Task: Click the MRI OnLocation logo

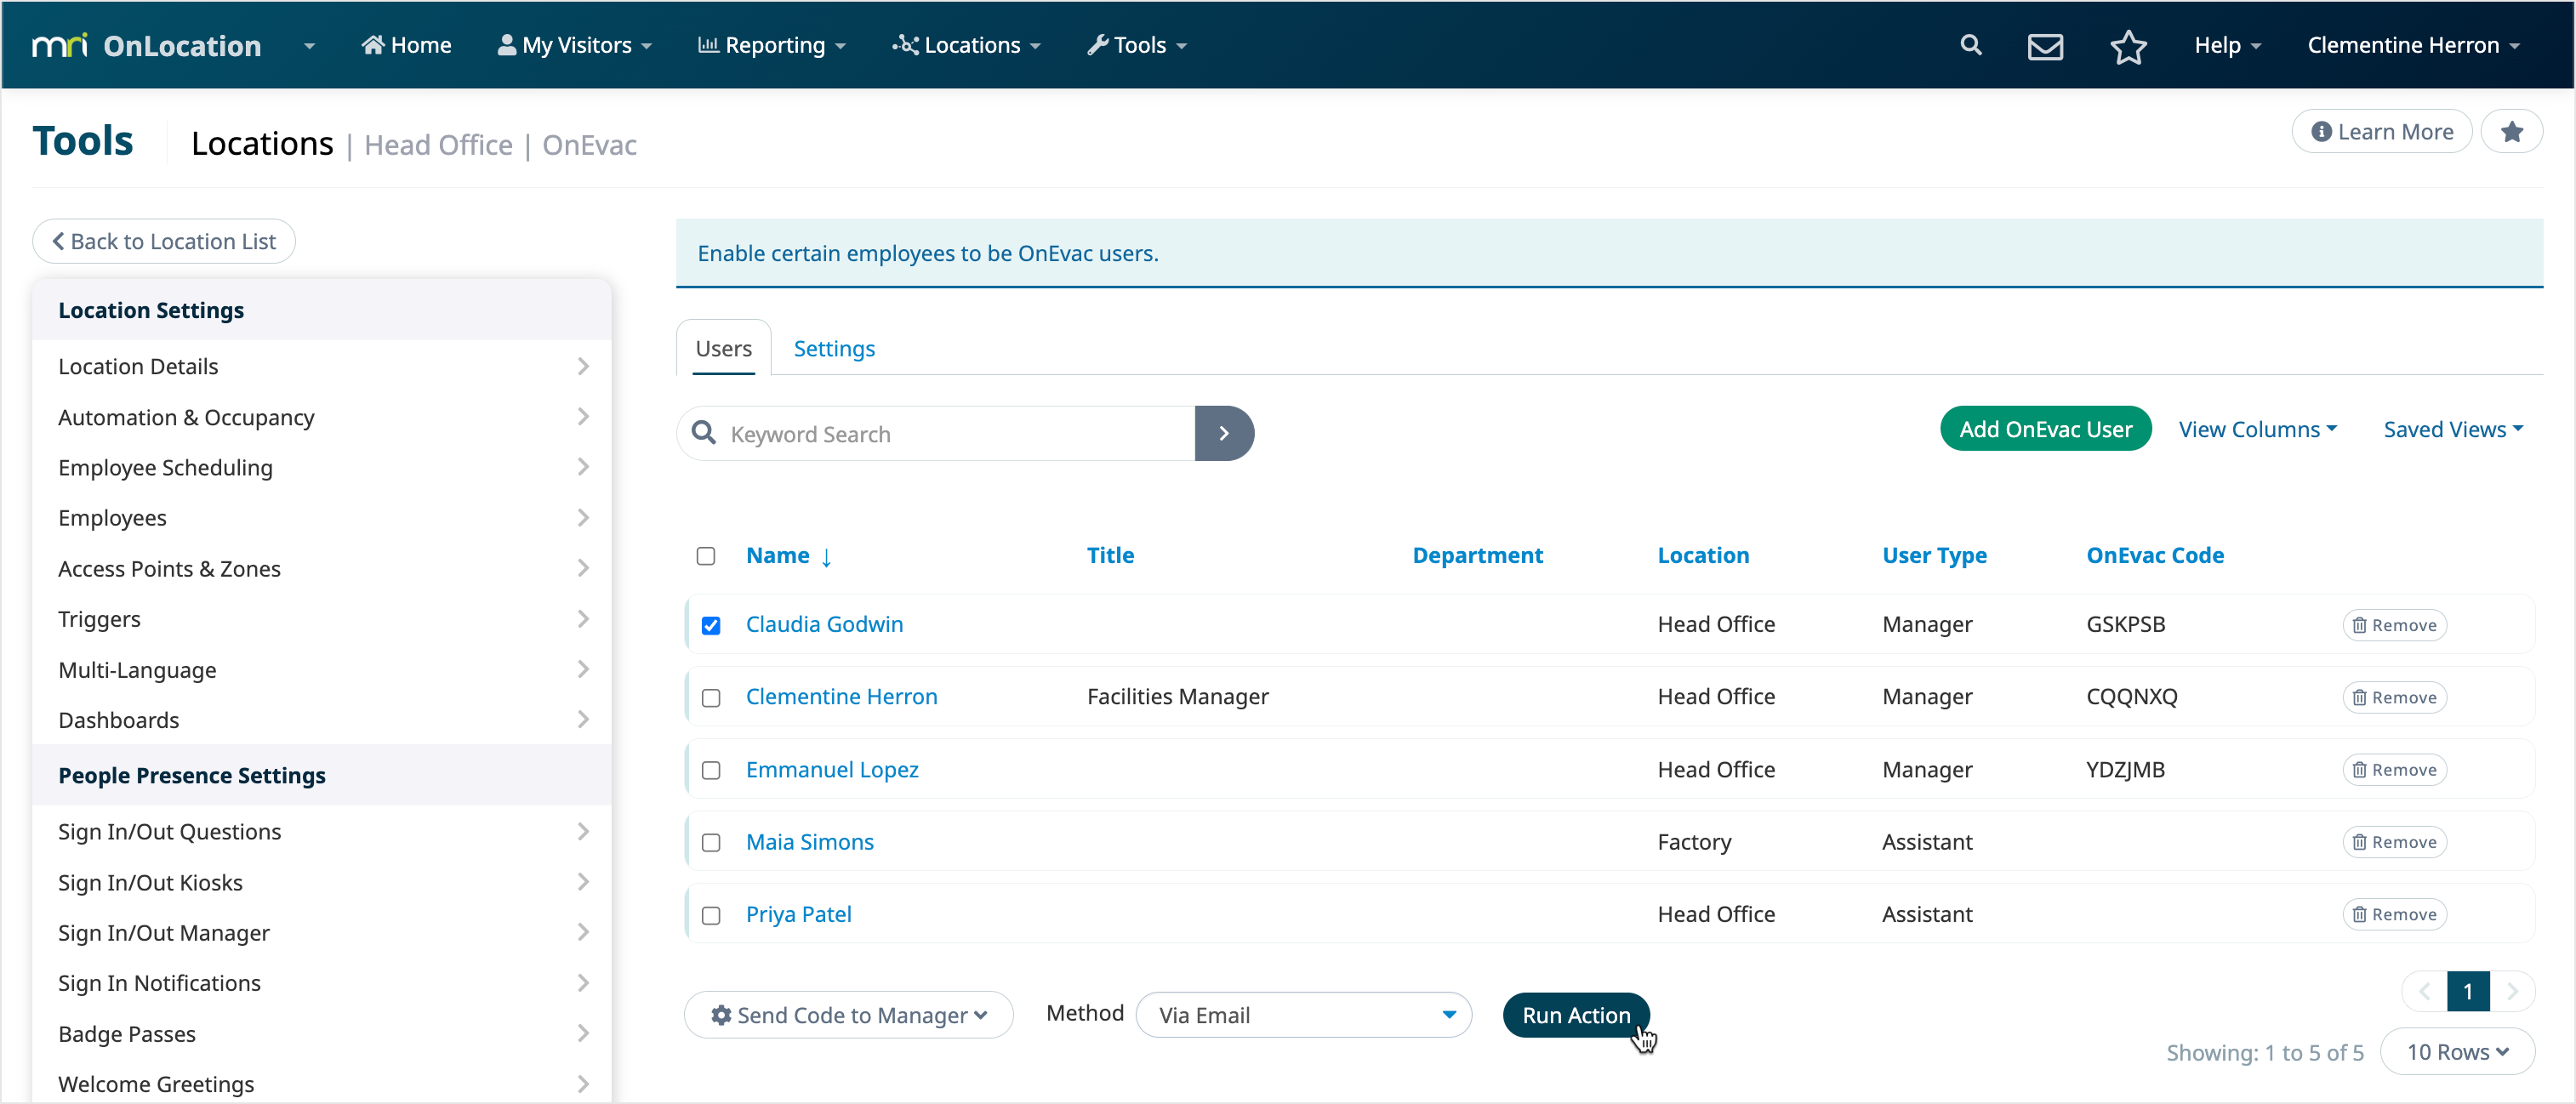Action: [147, 45]
